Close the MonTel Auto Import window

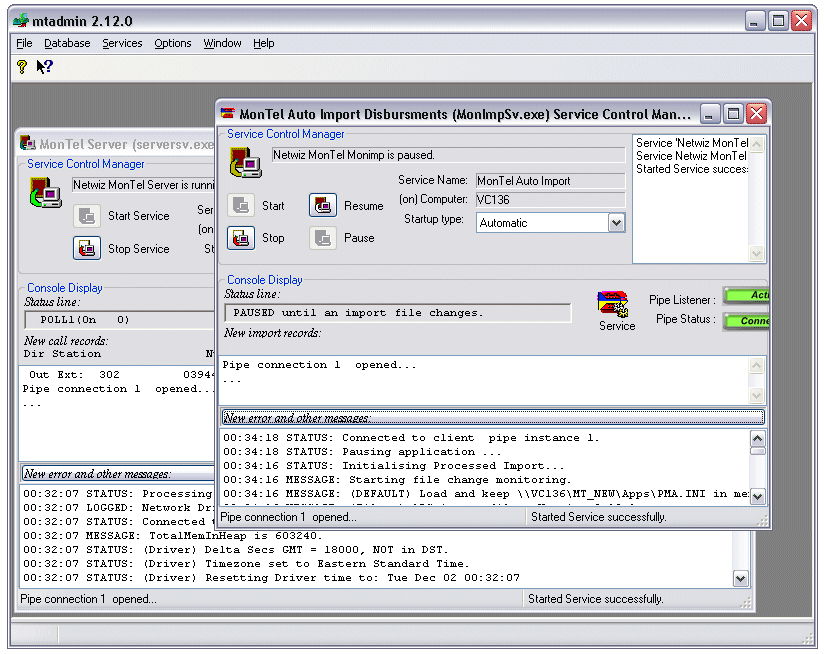(x=757, y=113)
